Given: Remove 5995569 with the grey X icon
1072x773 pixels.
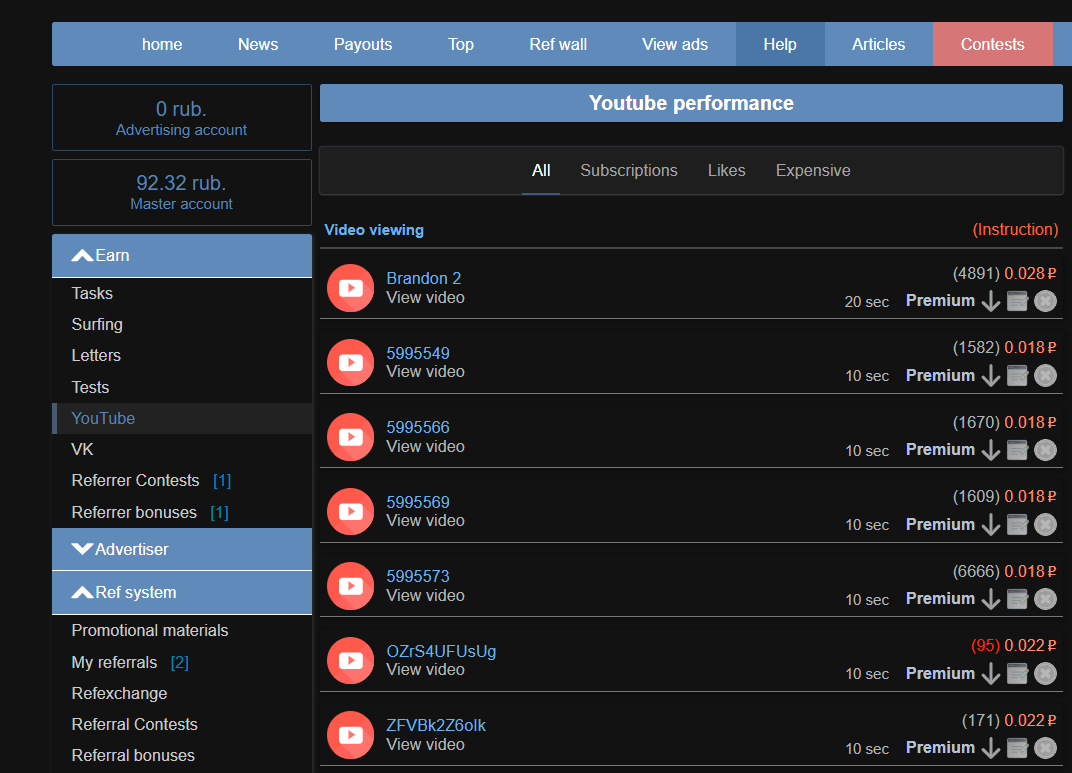Looking at the screenshot, I should 1045,524.
